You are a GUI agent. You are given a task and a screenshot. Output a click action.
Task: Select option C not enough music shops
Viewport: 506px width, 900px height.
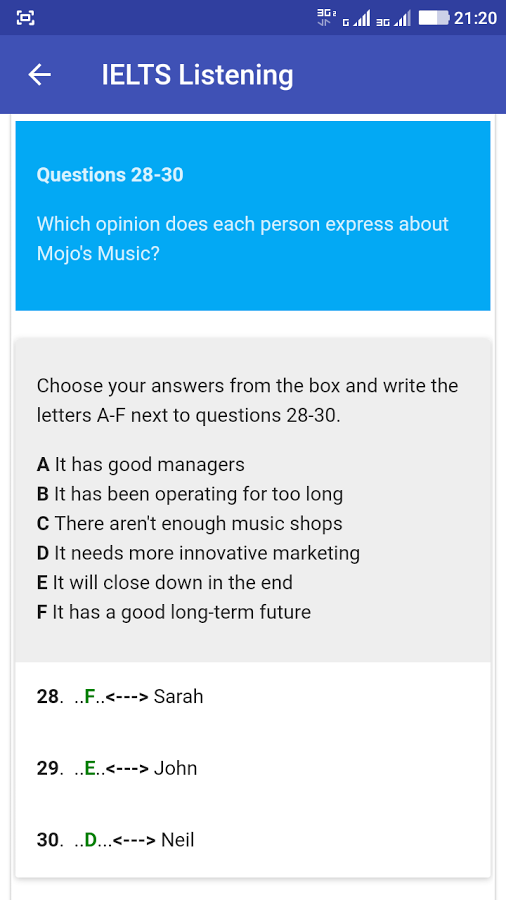(189, 523)
